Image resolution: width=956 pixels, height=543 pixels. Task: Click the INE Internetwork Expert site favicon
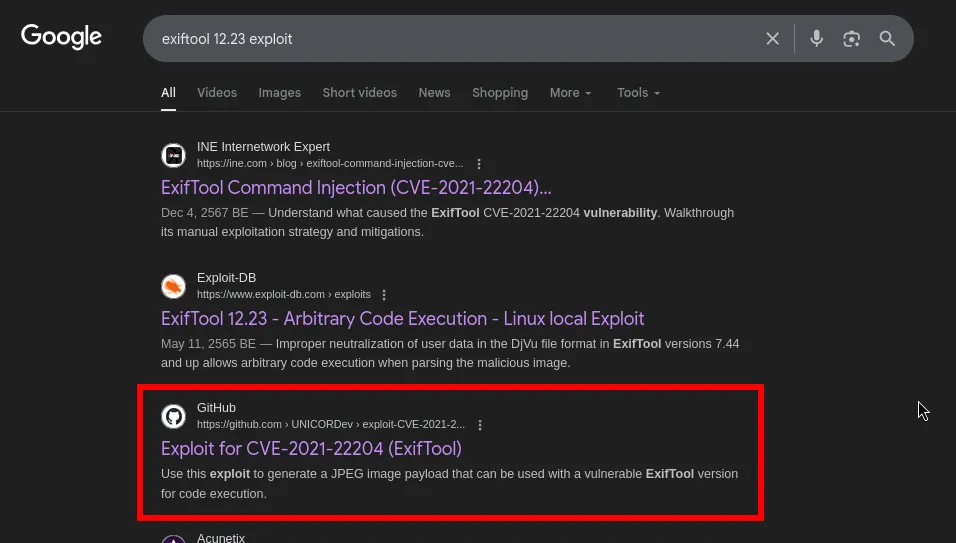[174, 155]
